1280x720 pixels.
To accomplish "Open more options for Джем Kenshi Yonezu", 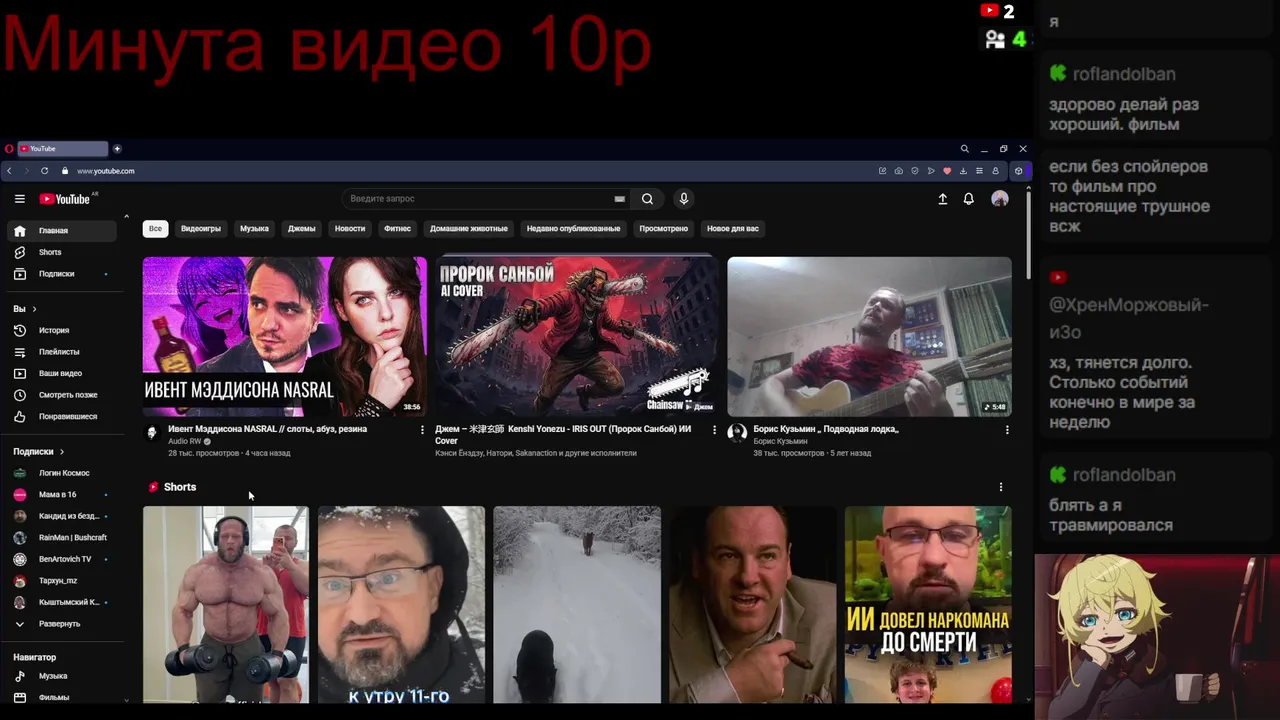I will (x=714, y=430).
